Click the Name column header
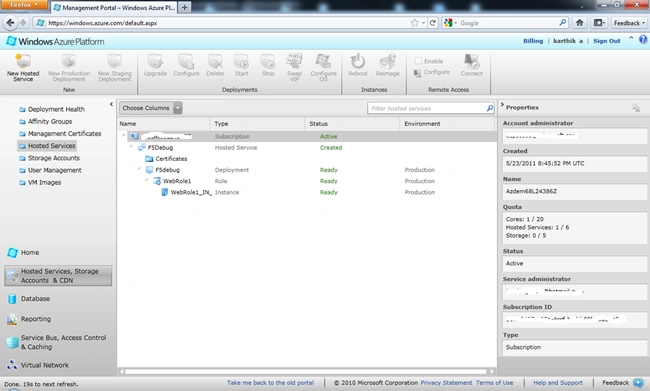 coord(164,124)
